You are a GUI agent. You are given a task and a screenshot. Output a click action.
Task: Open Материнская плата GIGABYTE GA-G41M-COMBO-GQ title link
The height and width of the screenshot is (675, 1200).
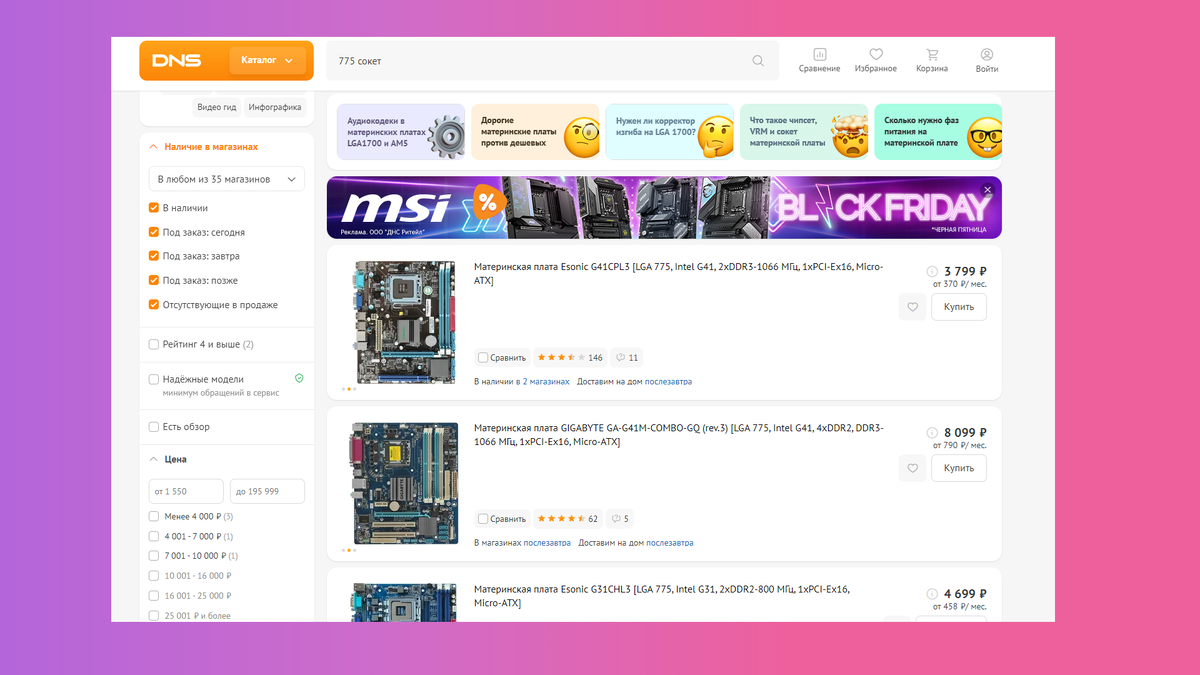(x=679, y=435)
